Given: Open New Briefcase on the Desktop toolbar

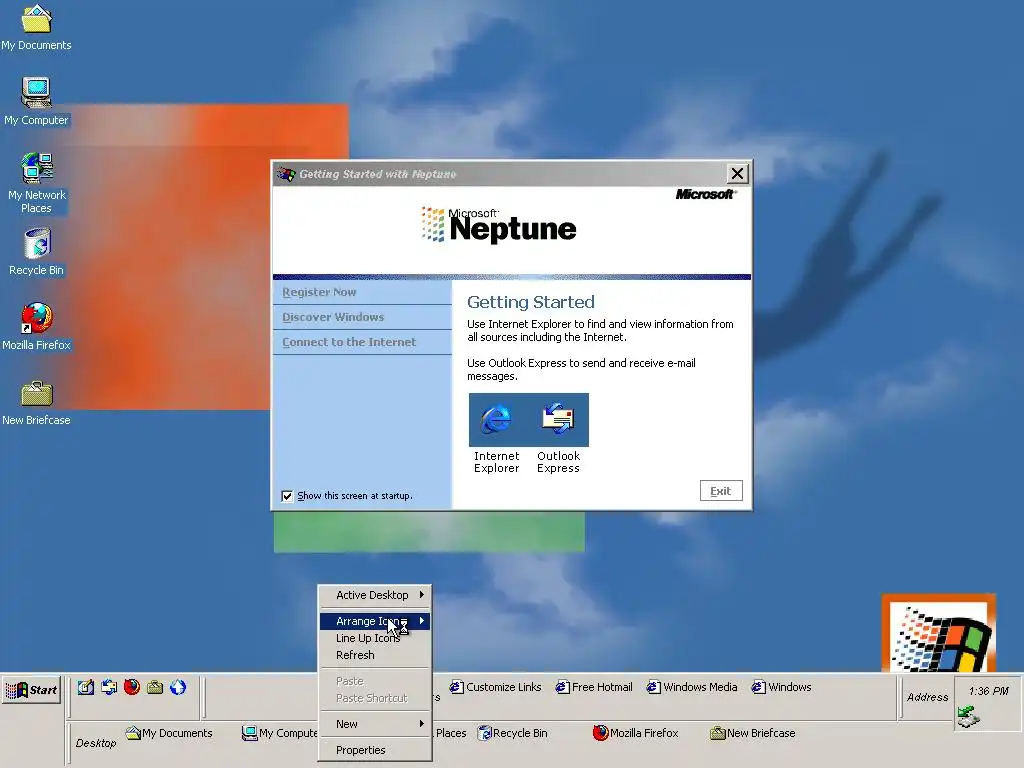Looking at the screenshot, I should [752, 733].
